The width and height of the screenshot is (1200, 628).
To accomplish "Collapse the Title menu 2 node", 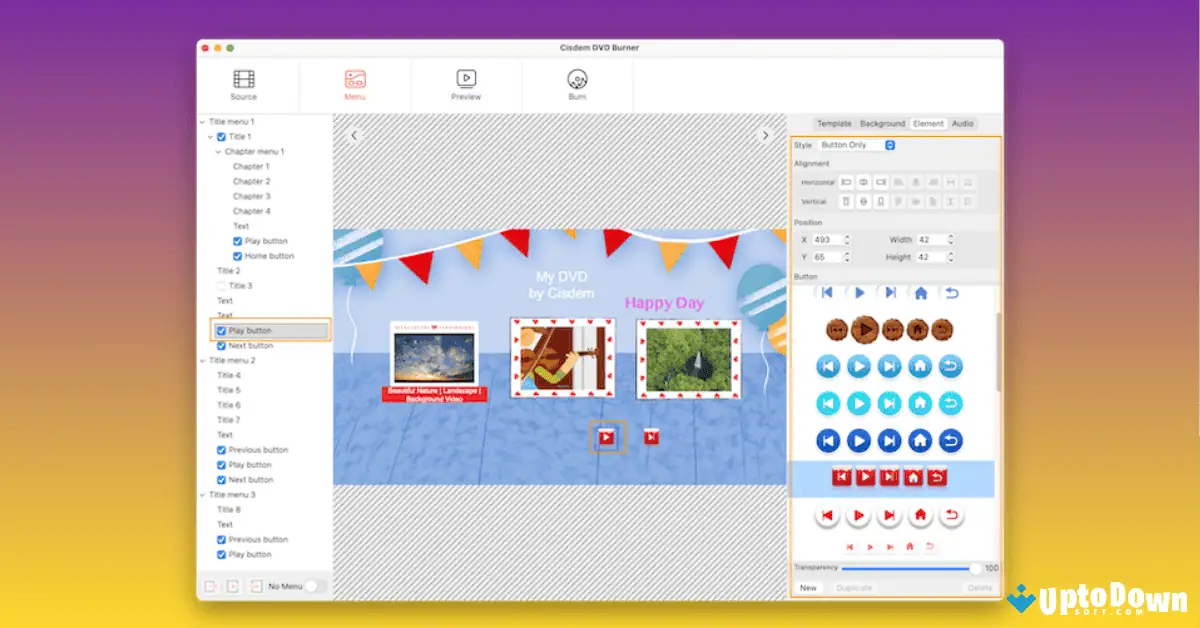I will (x=202, y=360).
